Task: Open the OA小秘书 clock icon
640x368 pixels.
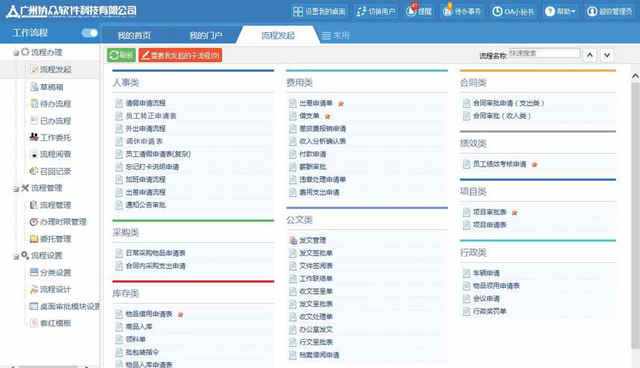Action: coord(497,11)
